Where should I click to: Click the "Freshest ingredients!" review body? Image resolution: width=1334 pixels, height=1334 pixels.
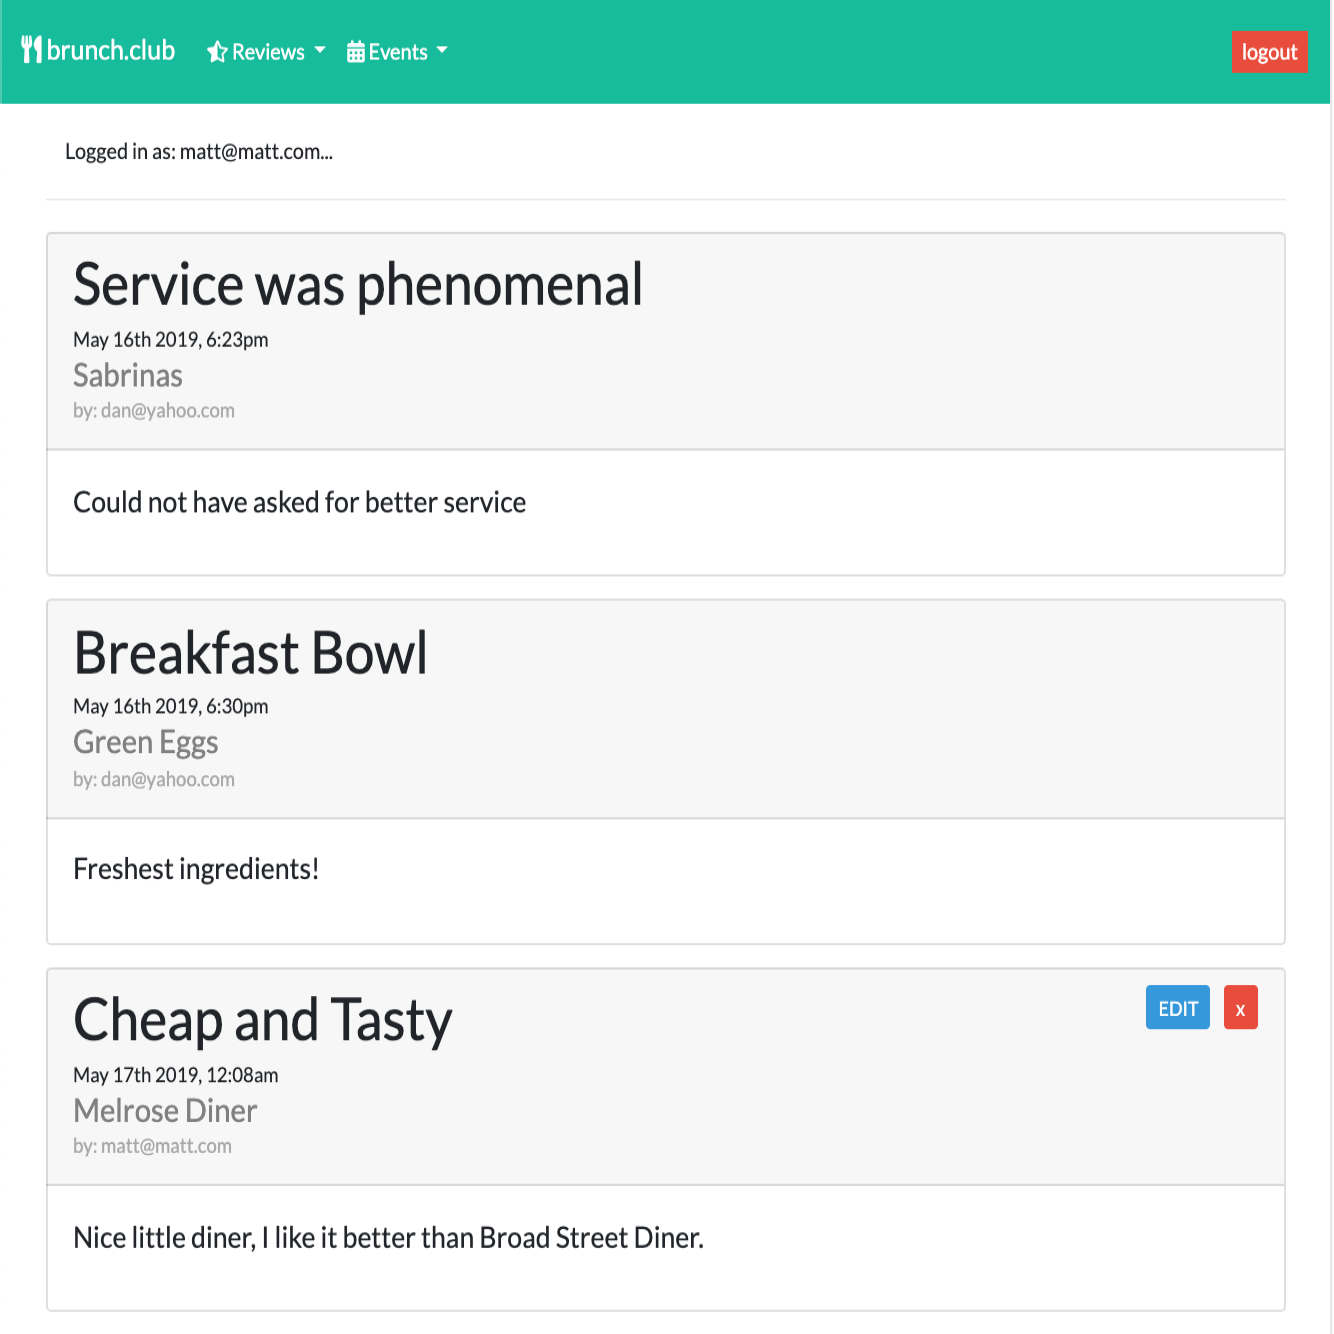tap(196, 869)
